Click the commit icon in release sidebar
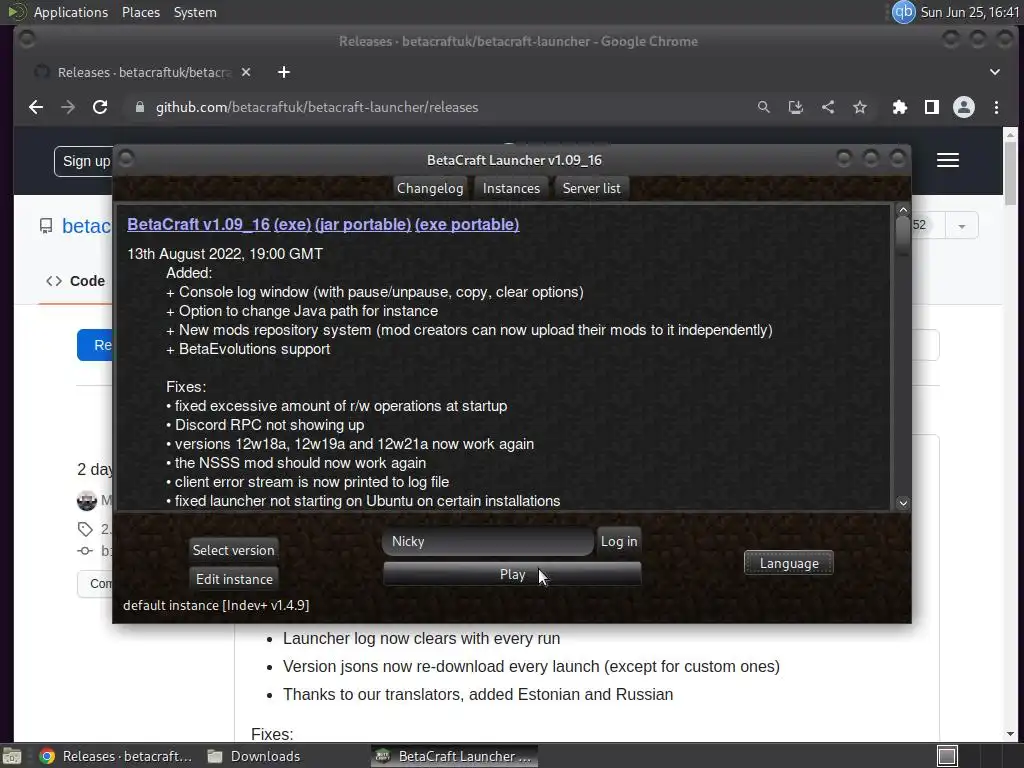Screen dimensions: 1024x768 85,551
